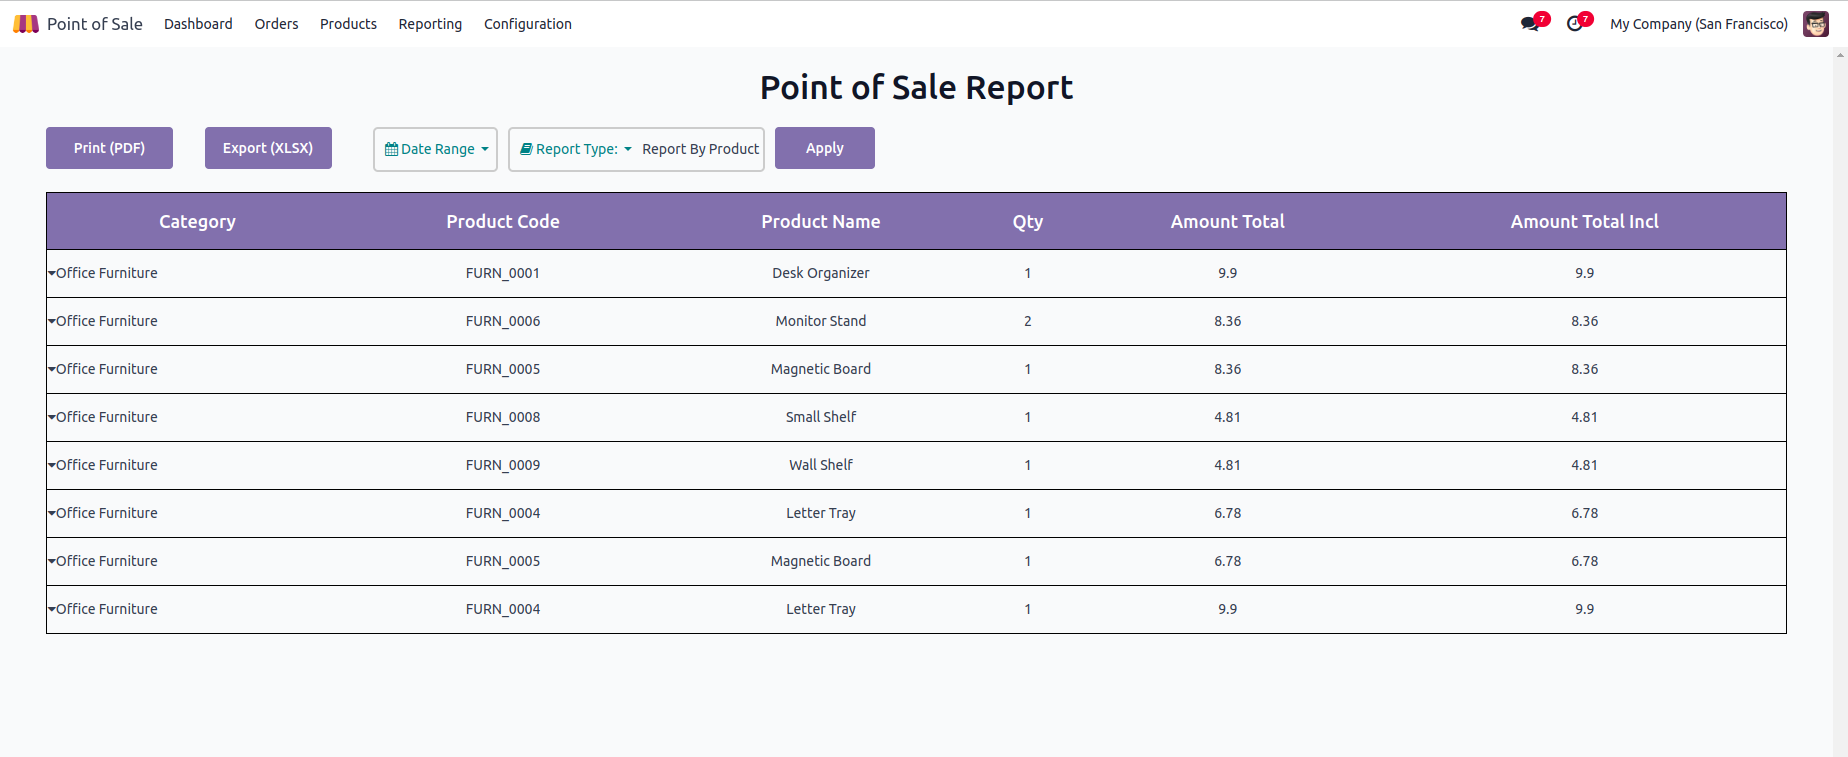1848x757 pixels.
Task: Open the Reporting menu
Action: point(430,24)
